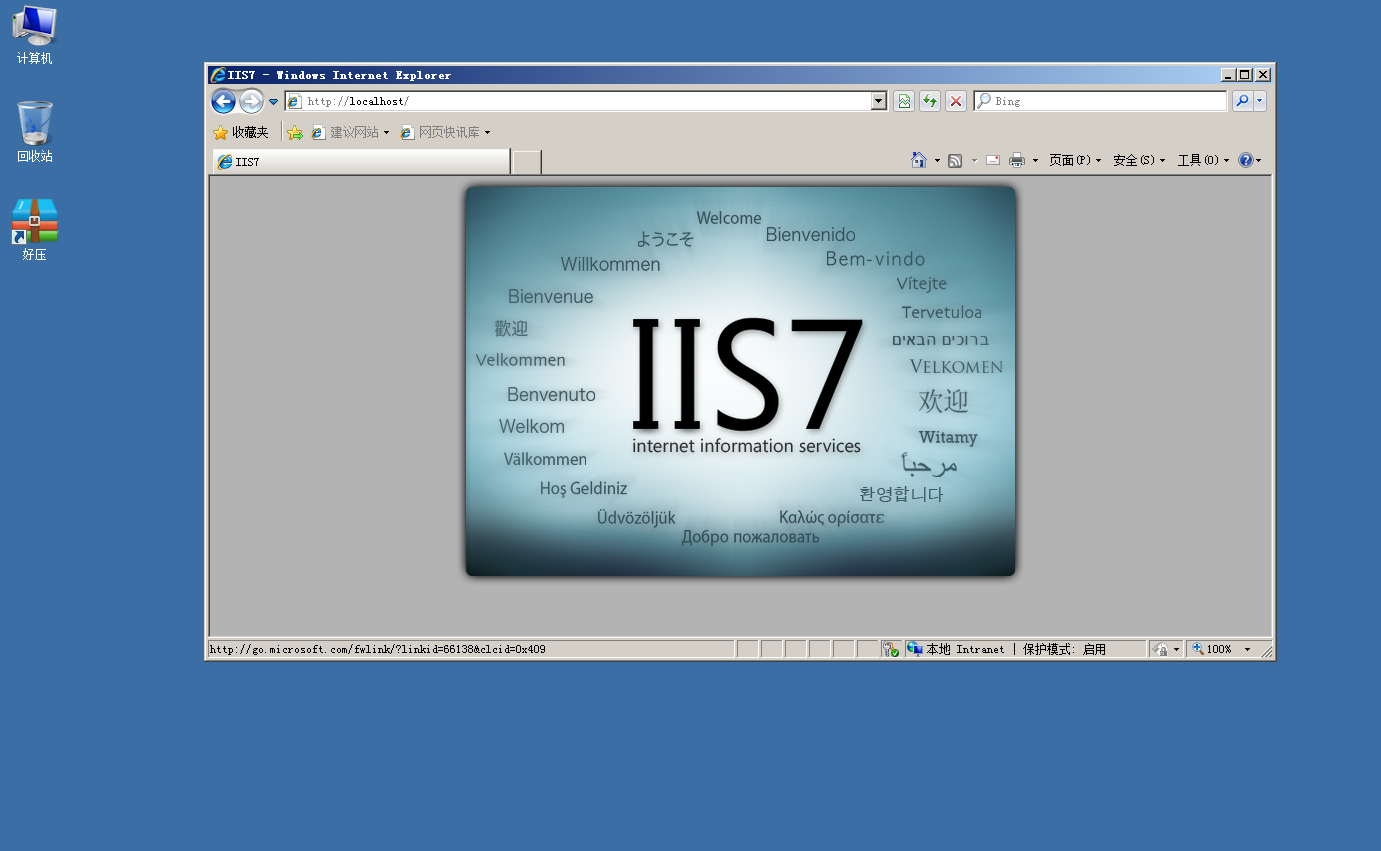The height and width of the screenshot is (851, 1381).
Task: Open the blue Help question mark icon
Action: (1245, 160)
